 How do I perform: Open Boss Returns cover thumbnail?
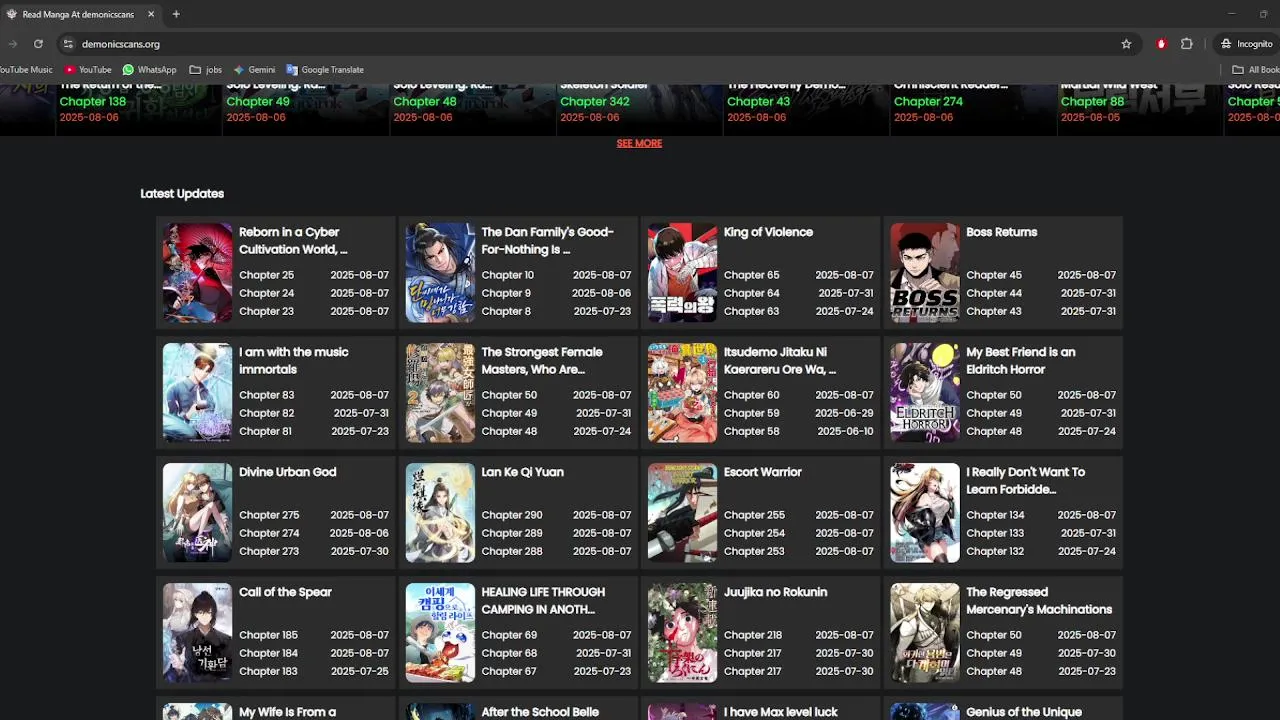925,273
